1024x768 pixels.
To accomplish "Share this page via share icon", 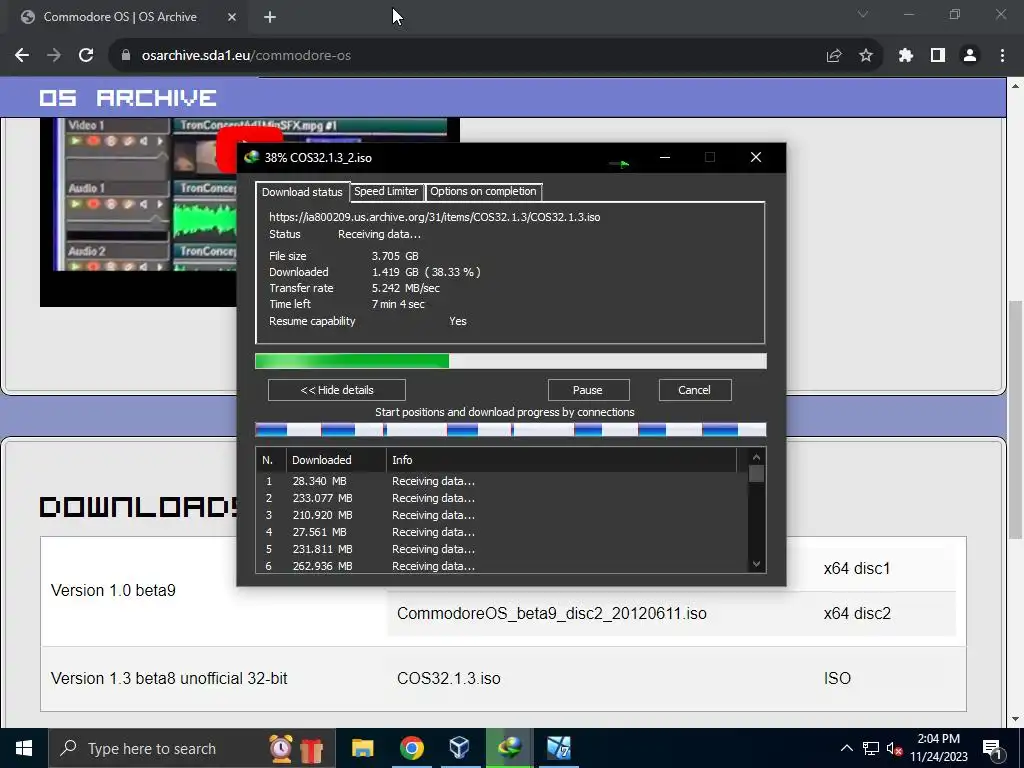I will click(834, 56).
